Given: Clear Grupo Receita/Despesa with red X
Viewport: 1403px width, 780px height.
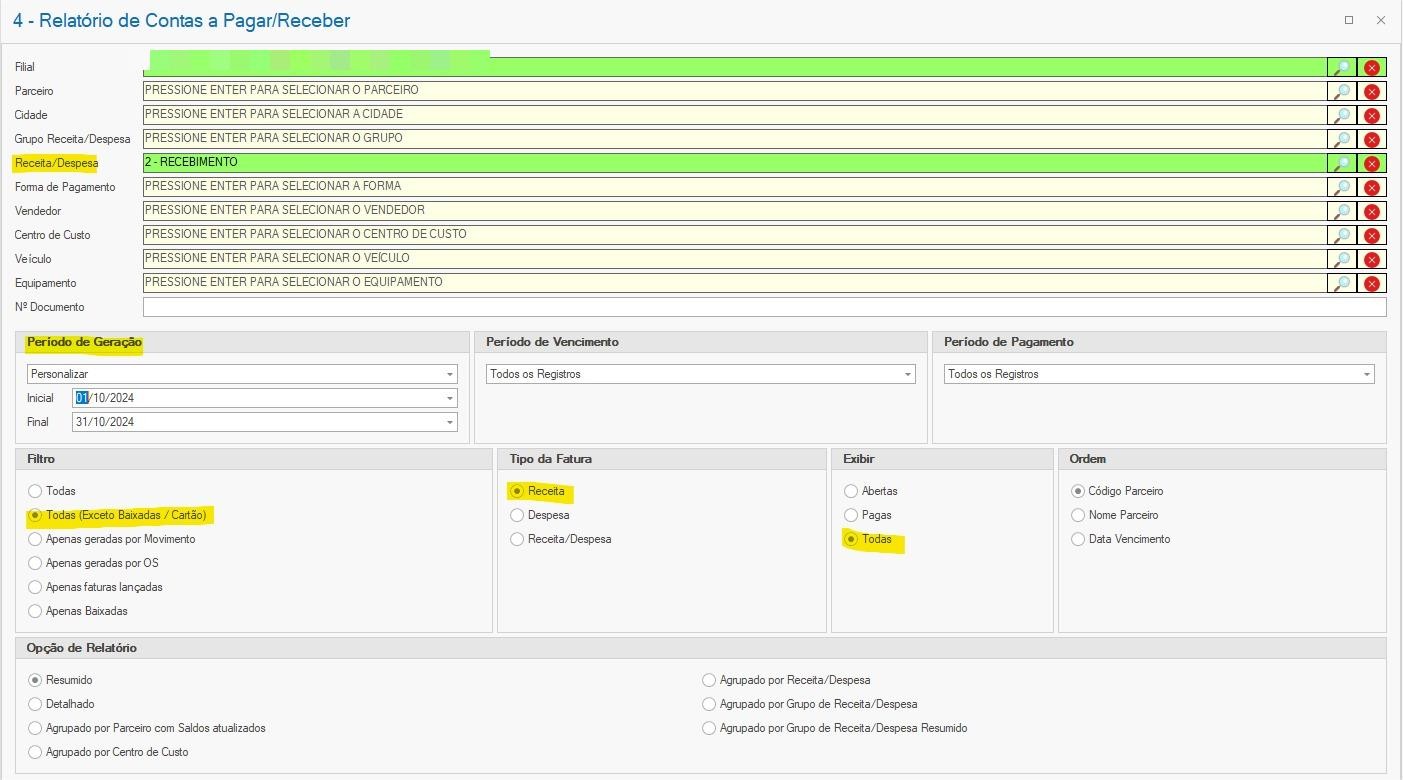Looking at the screenshot, I should pos(1372,139).
